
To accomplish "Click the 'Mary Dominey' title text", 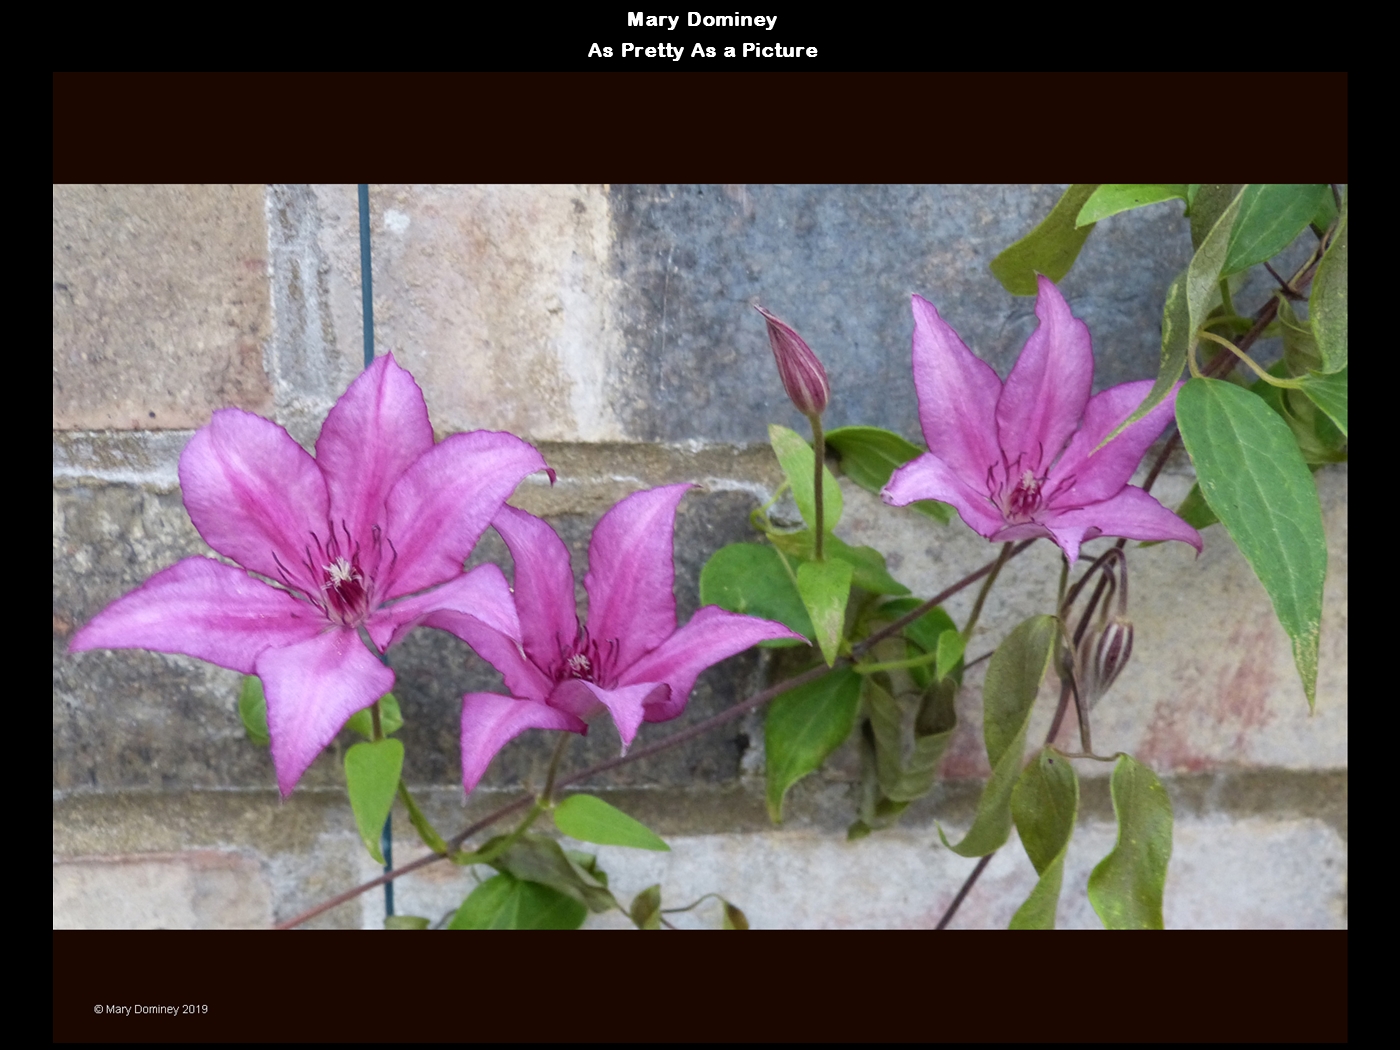I will (701, 20).
